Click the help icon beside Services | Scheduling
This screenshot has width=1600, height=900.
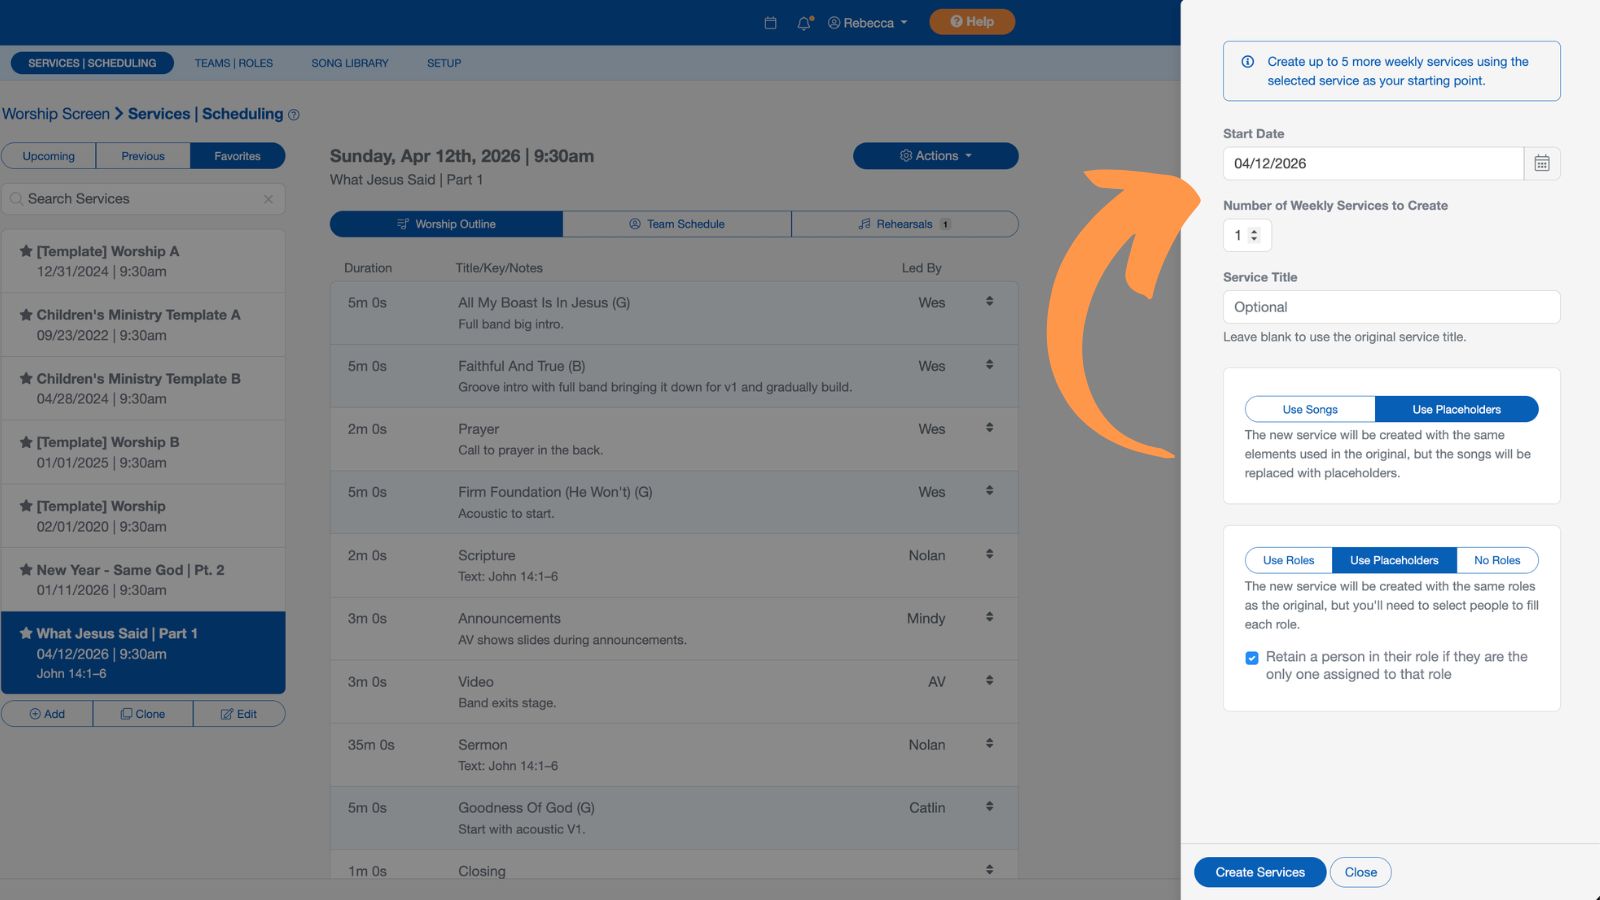(294, 115)
